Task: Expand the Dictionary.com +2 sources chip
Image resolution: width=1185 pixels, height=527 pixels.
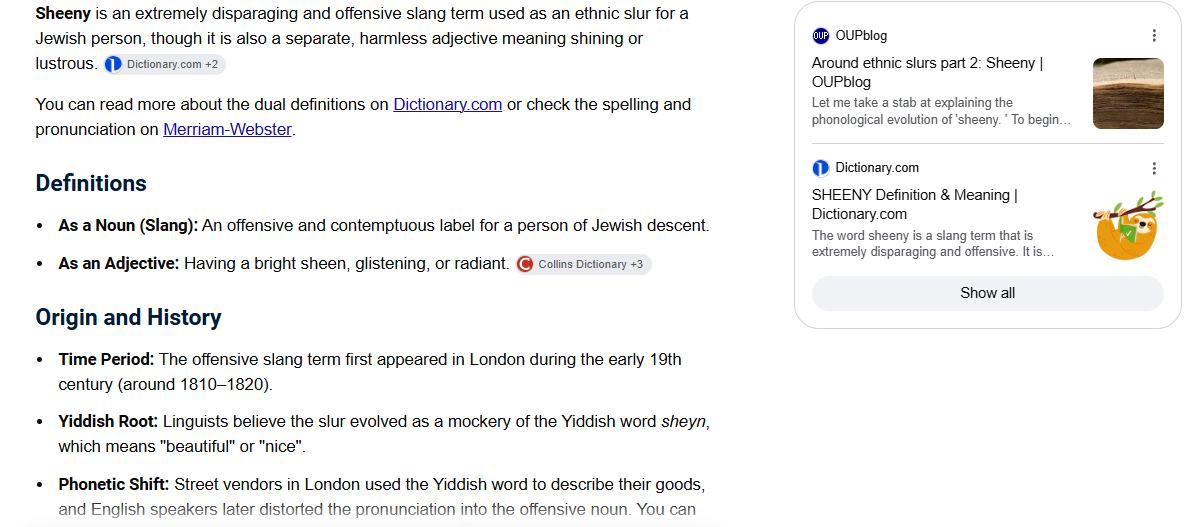Action: coord(164,64)
